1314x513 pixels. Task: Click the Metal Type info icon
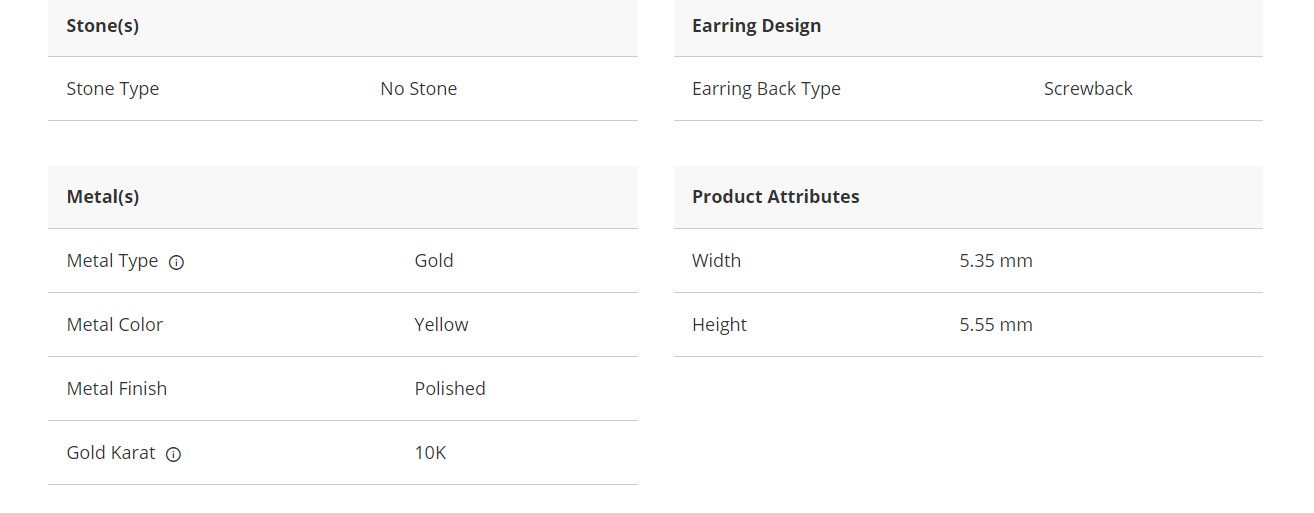tap(176, 263)
